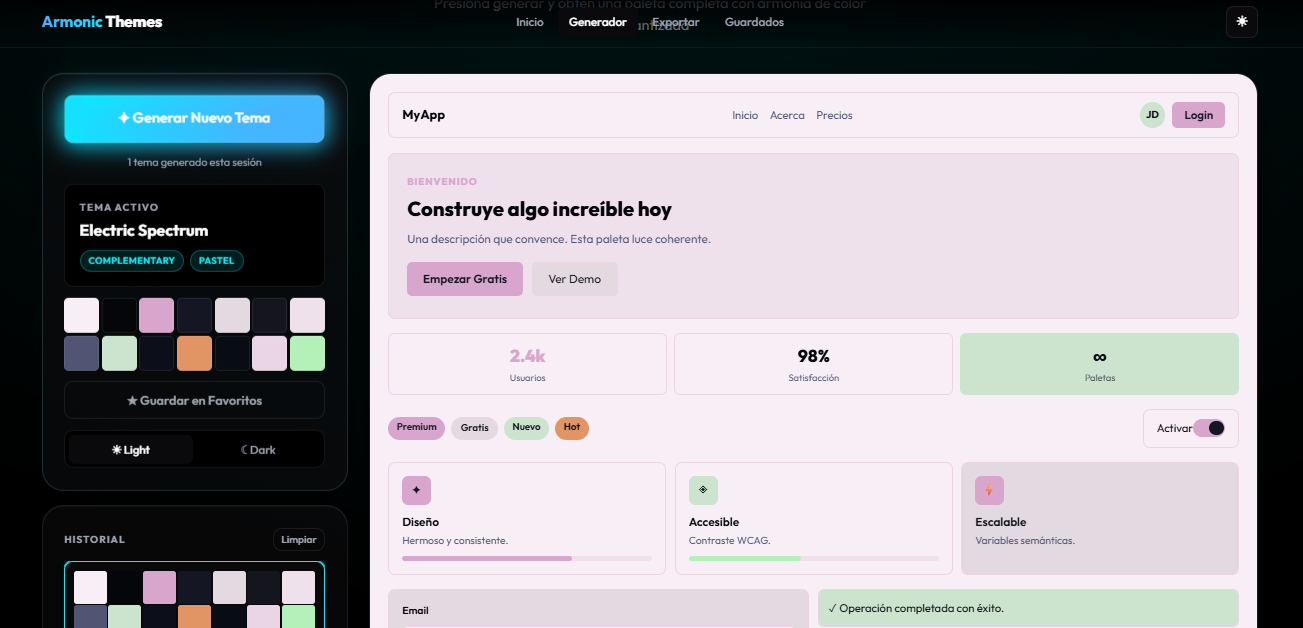Click the Empezar Gratis button
Image resolution: width=1303 pixels, height=628 pixels.
[x=465, y=279]
